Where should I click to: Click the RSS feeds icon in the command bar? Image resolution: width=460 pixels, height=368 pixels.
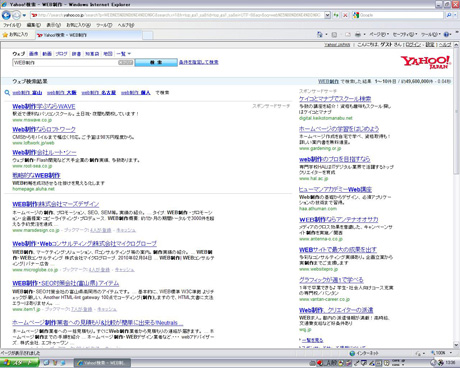coord(334,34)
